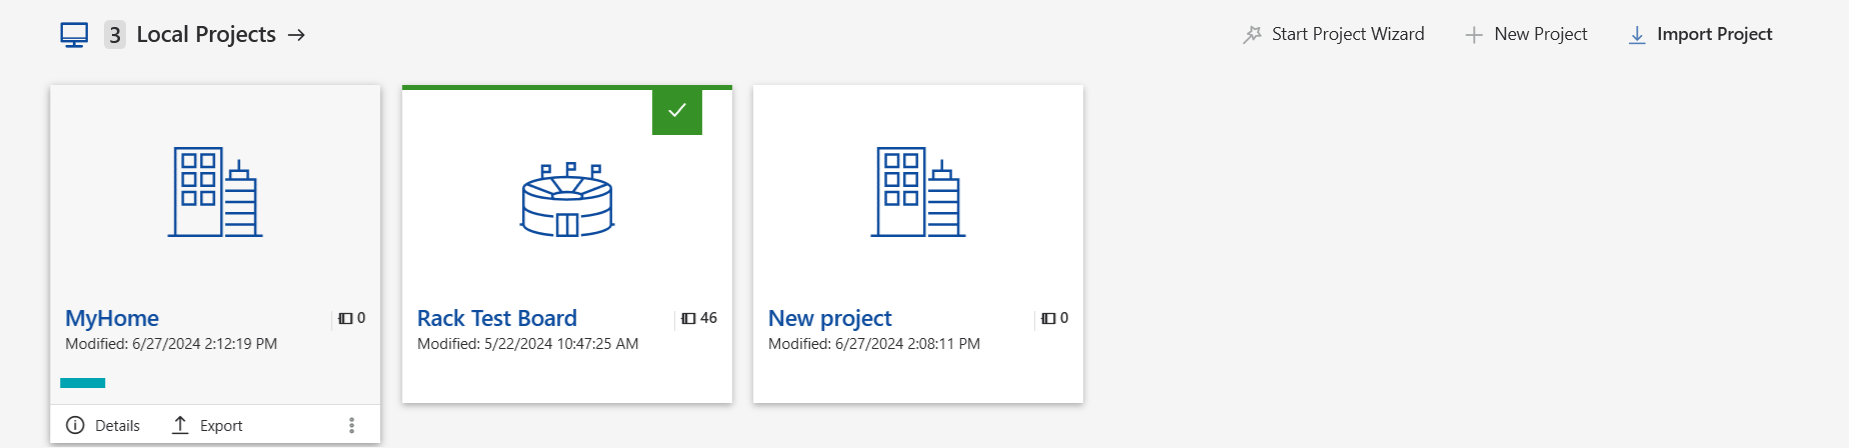Click the Export button on MyHome card
Viewport: 1849px width, 448px height.
click(208, 425)
